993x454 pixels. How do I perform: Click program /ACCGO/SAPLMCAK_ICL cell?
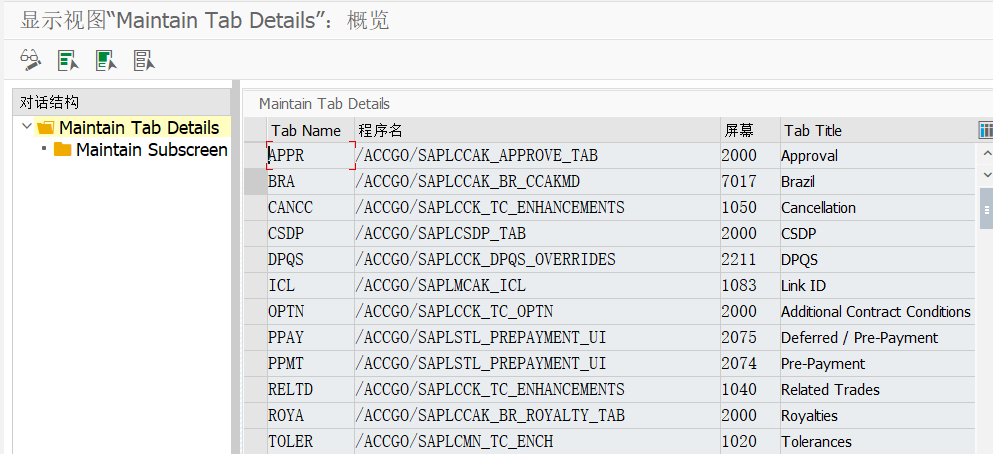537,286
